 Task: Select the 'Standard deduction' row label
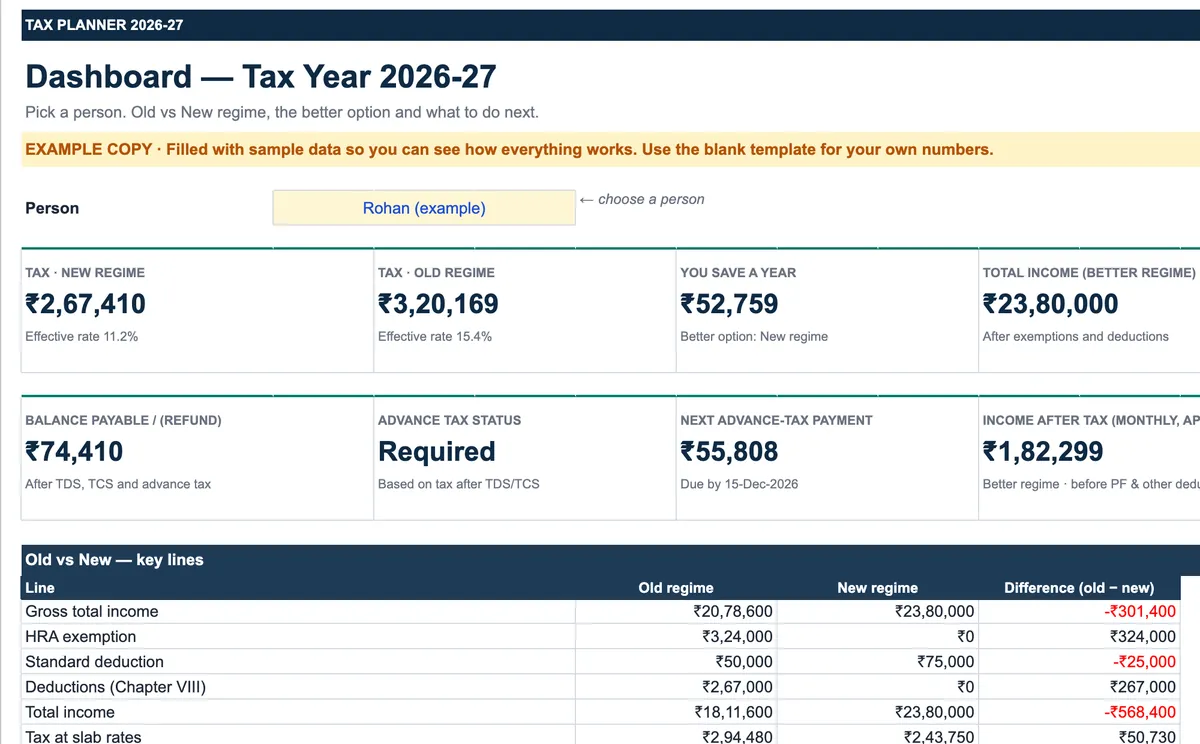[94, 662]
